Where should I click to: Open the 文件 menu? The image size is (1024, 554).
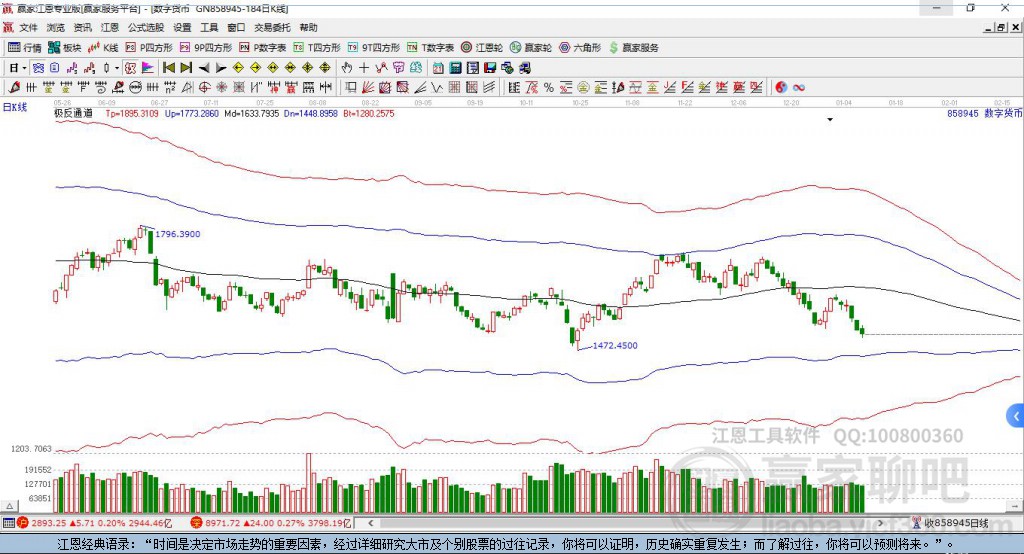tap(28, 27)
